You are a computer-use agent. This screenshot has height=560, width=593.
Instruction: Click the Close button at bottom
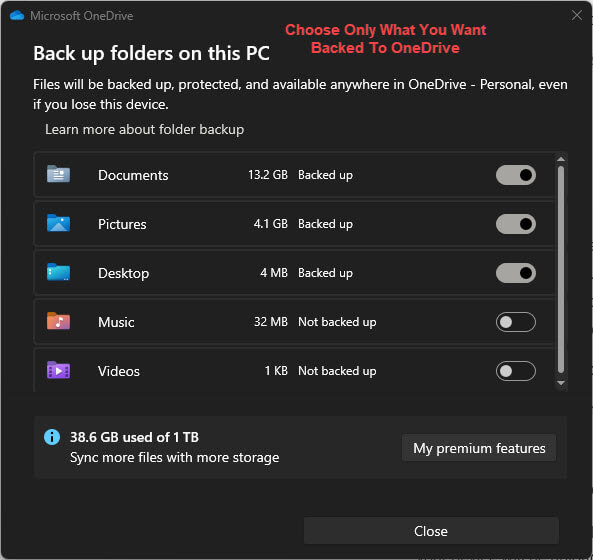(x=431, y=531)
